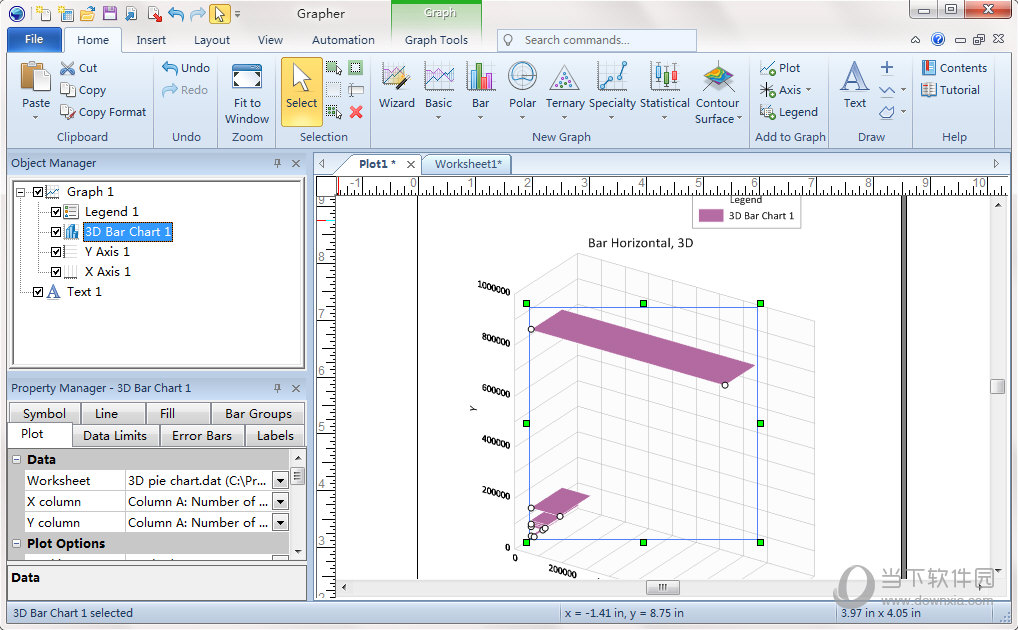Click the blue help question mark icon
This screenshot has width=1018, height=630.
(x=937, y=40)
